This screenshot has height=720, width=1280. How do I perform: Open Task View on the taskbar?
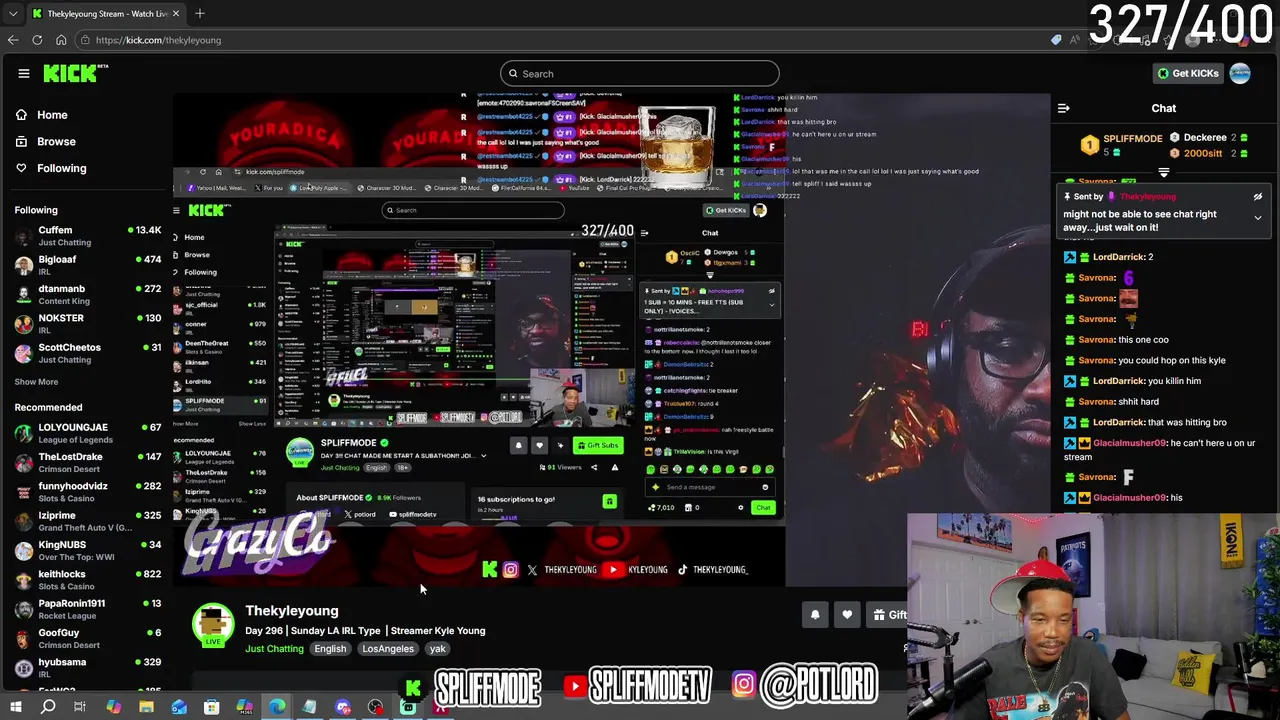tap(80, 707)
